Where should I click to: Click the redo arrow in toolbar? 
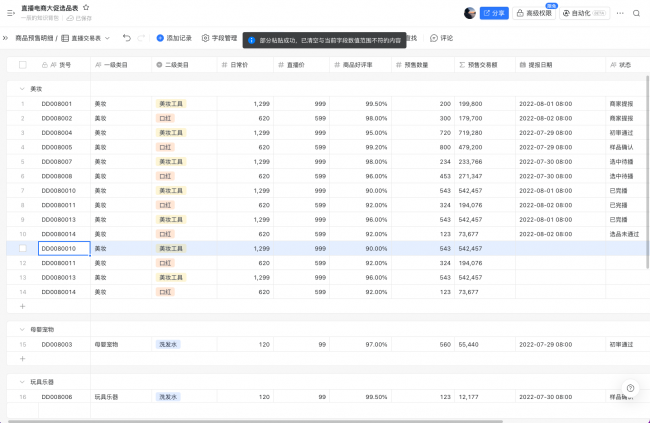tap(141, 38)
